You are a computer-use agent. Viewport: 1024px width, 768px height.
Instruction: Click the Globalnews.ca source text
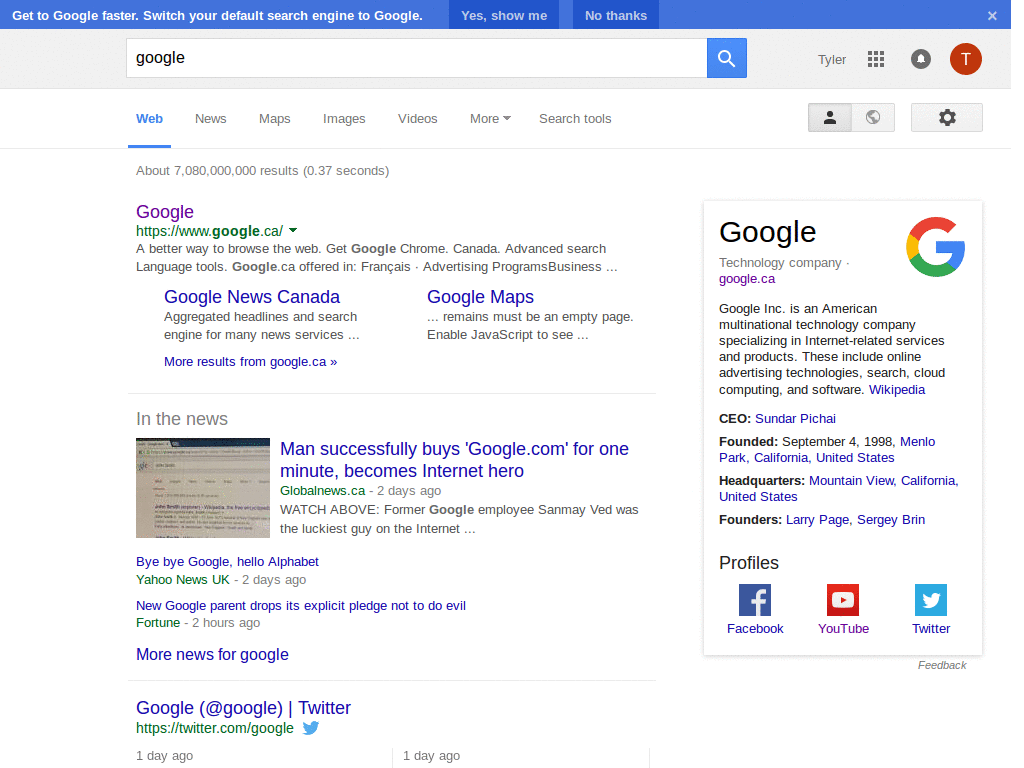323,490
